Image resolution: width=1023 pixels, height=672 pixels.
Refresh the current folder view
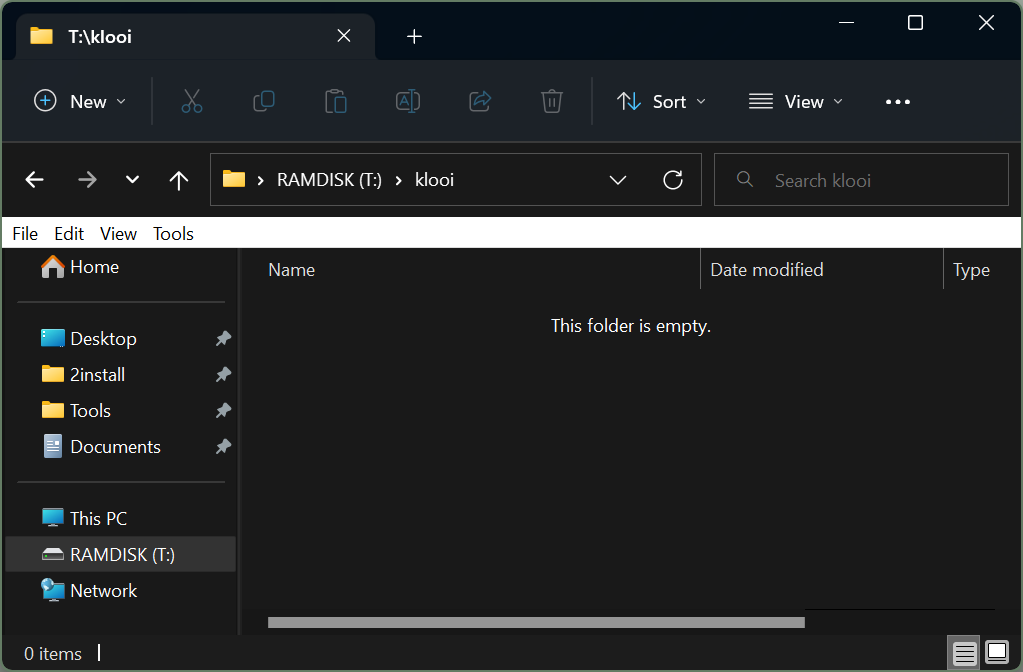click(x=673, y=180)
